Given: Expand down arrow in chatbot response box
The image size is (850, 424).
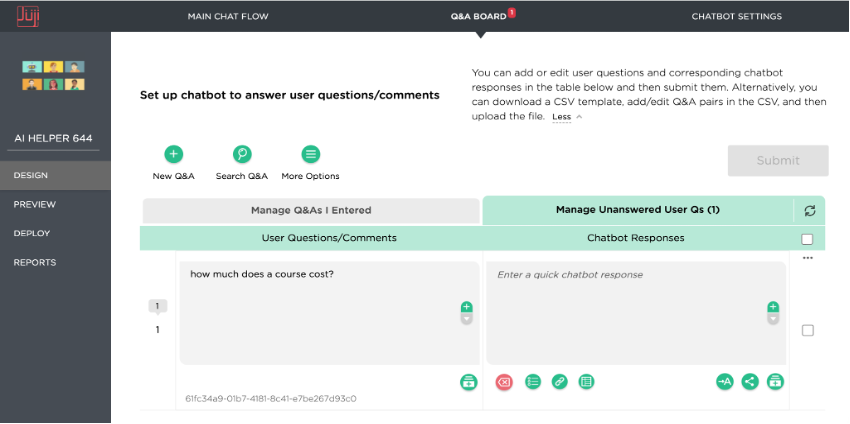Looking at the screenshot, I should tap(773, 319).
